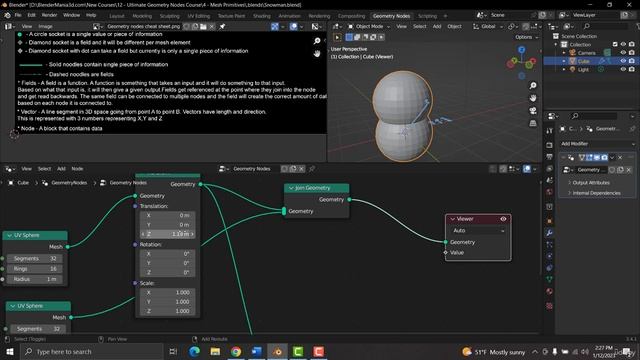Open Blender from the Windows taskbar
This screenshot has width=640, height=360.
[x=278, y=351]
